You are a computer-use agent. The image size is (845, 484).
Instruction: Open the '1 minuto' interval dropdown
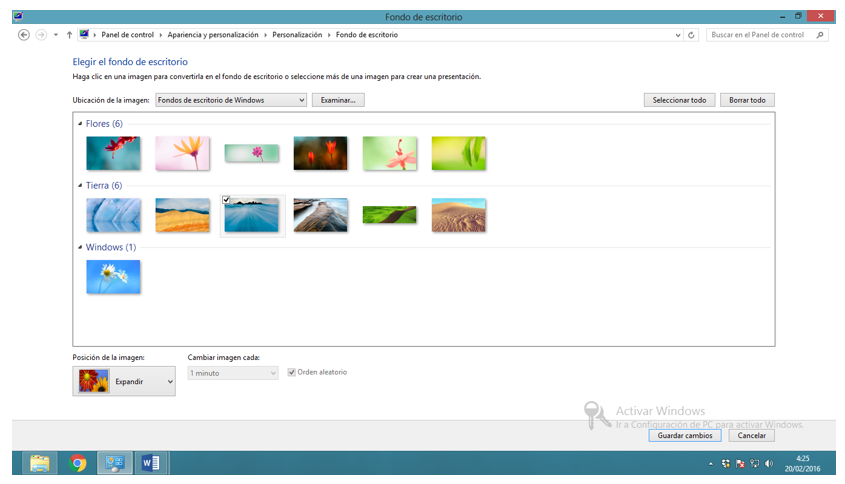pos(233,373)
